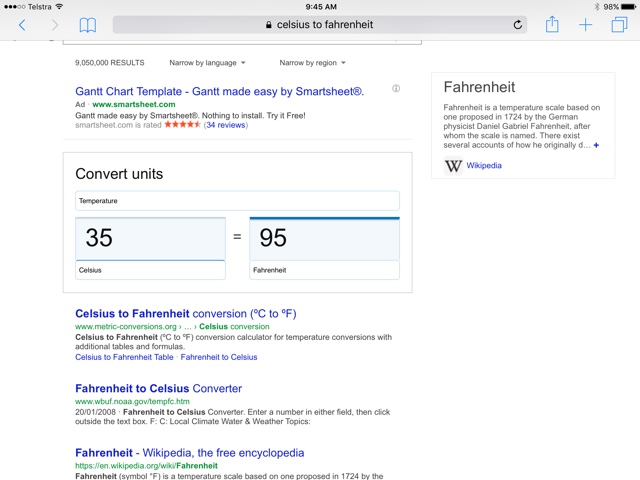Screen dimensions: 640x480
Task: Tap the battery 98% status indicator
Action: pos(620,7)
